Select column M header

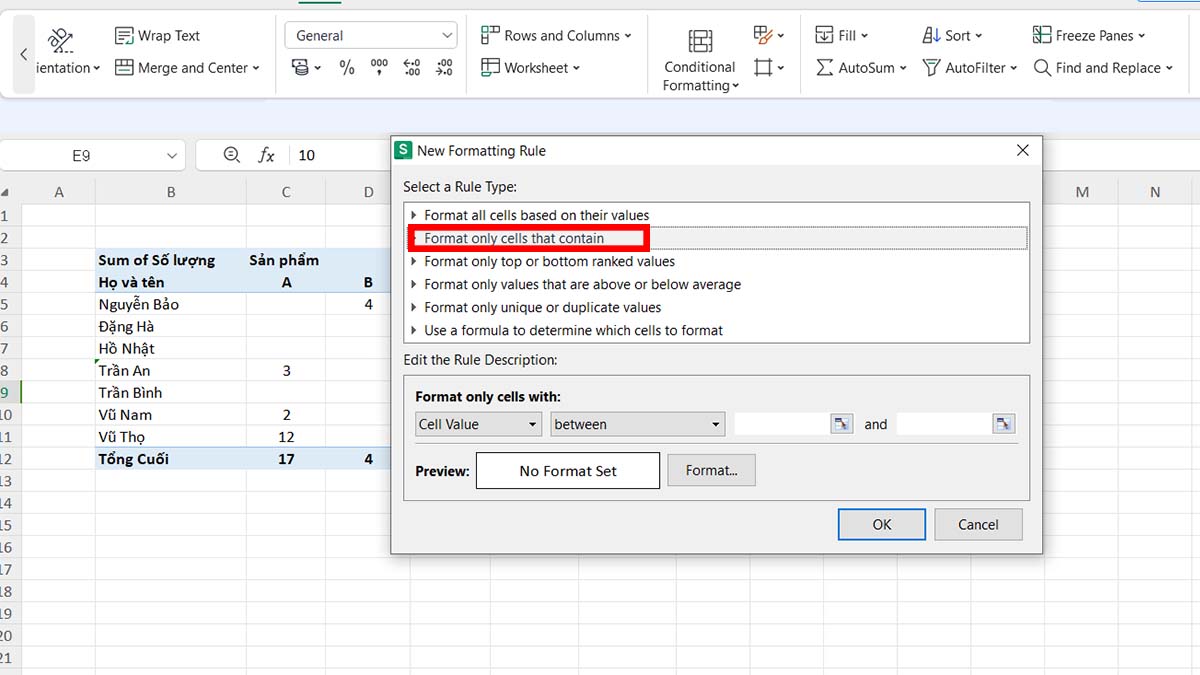point(1082,192)
